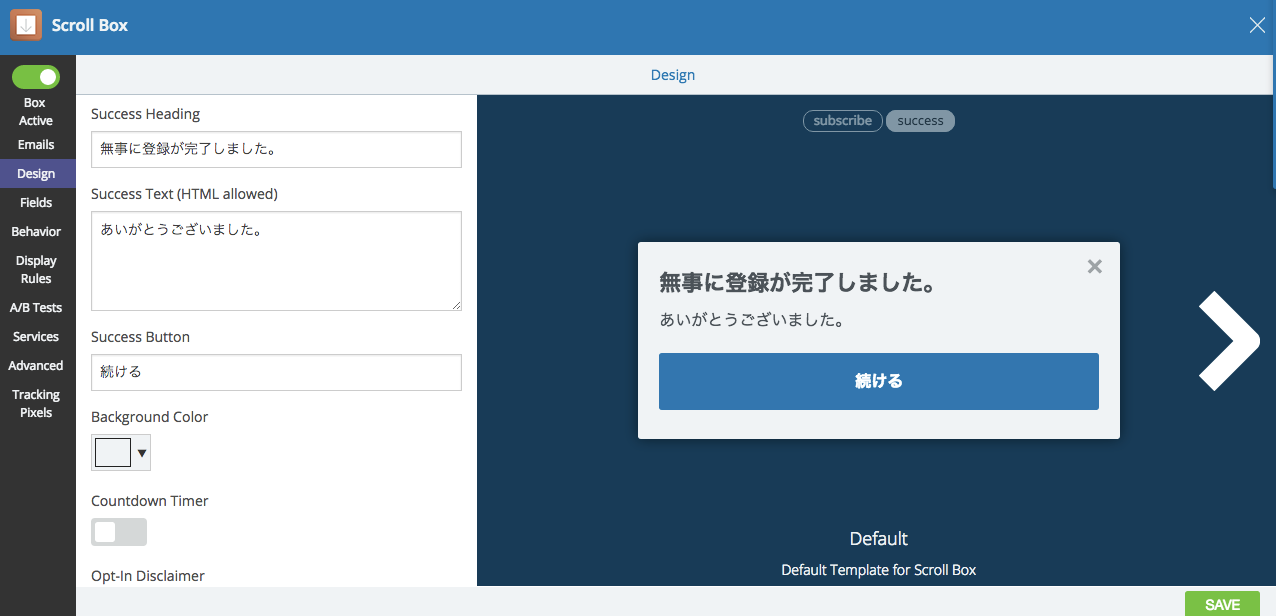Open Tracking Pixels settings
Image resolution: width=1276 pixels, height=616 pixels.
click(36, 403)
